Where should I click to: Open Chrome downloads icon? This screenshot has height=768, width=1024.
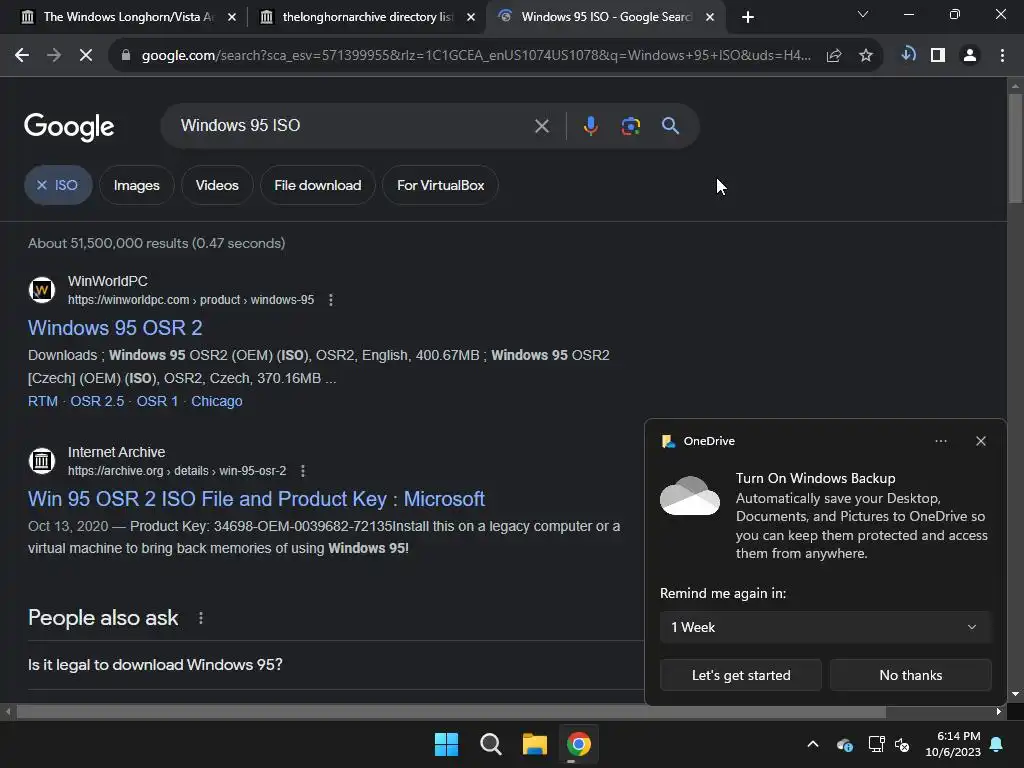908,55
